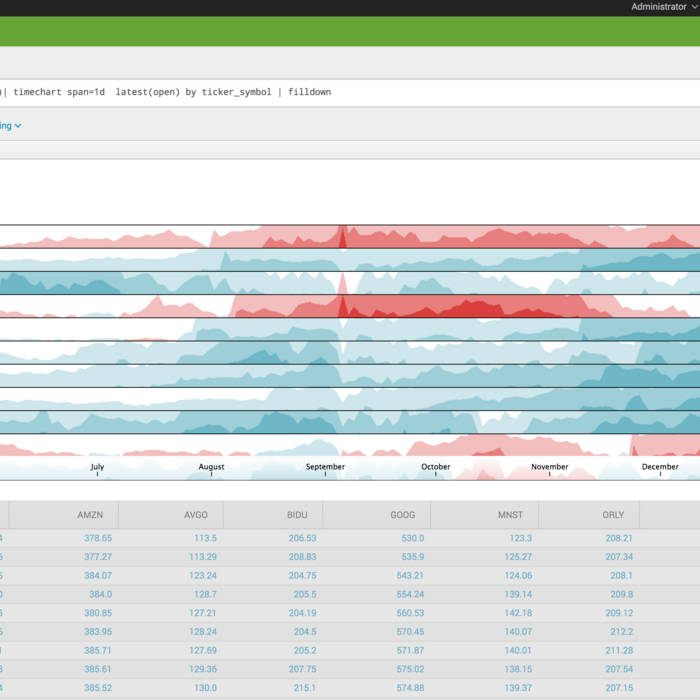Click AVGO value 128.7
700x700 pixels.
pyautogui.click(x=205, y=595)
